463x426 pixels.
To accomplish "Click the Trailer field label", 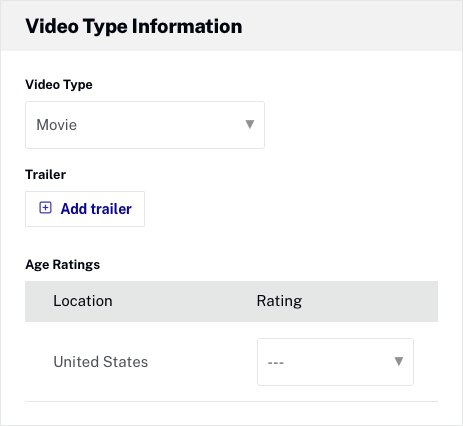I will tap(46, 174).
